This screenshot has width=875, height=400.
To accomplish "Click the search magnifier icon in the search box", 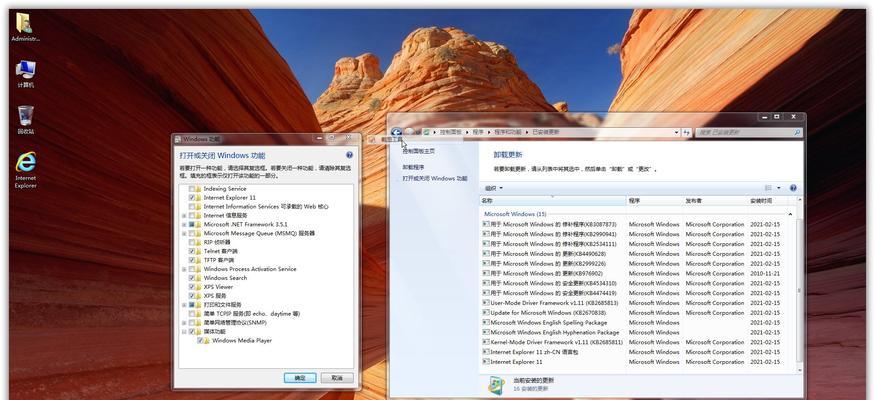I will [x=797, y=133].
